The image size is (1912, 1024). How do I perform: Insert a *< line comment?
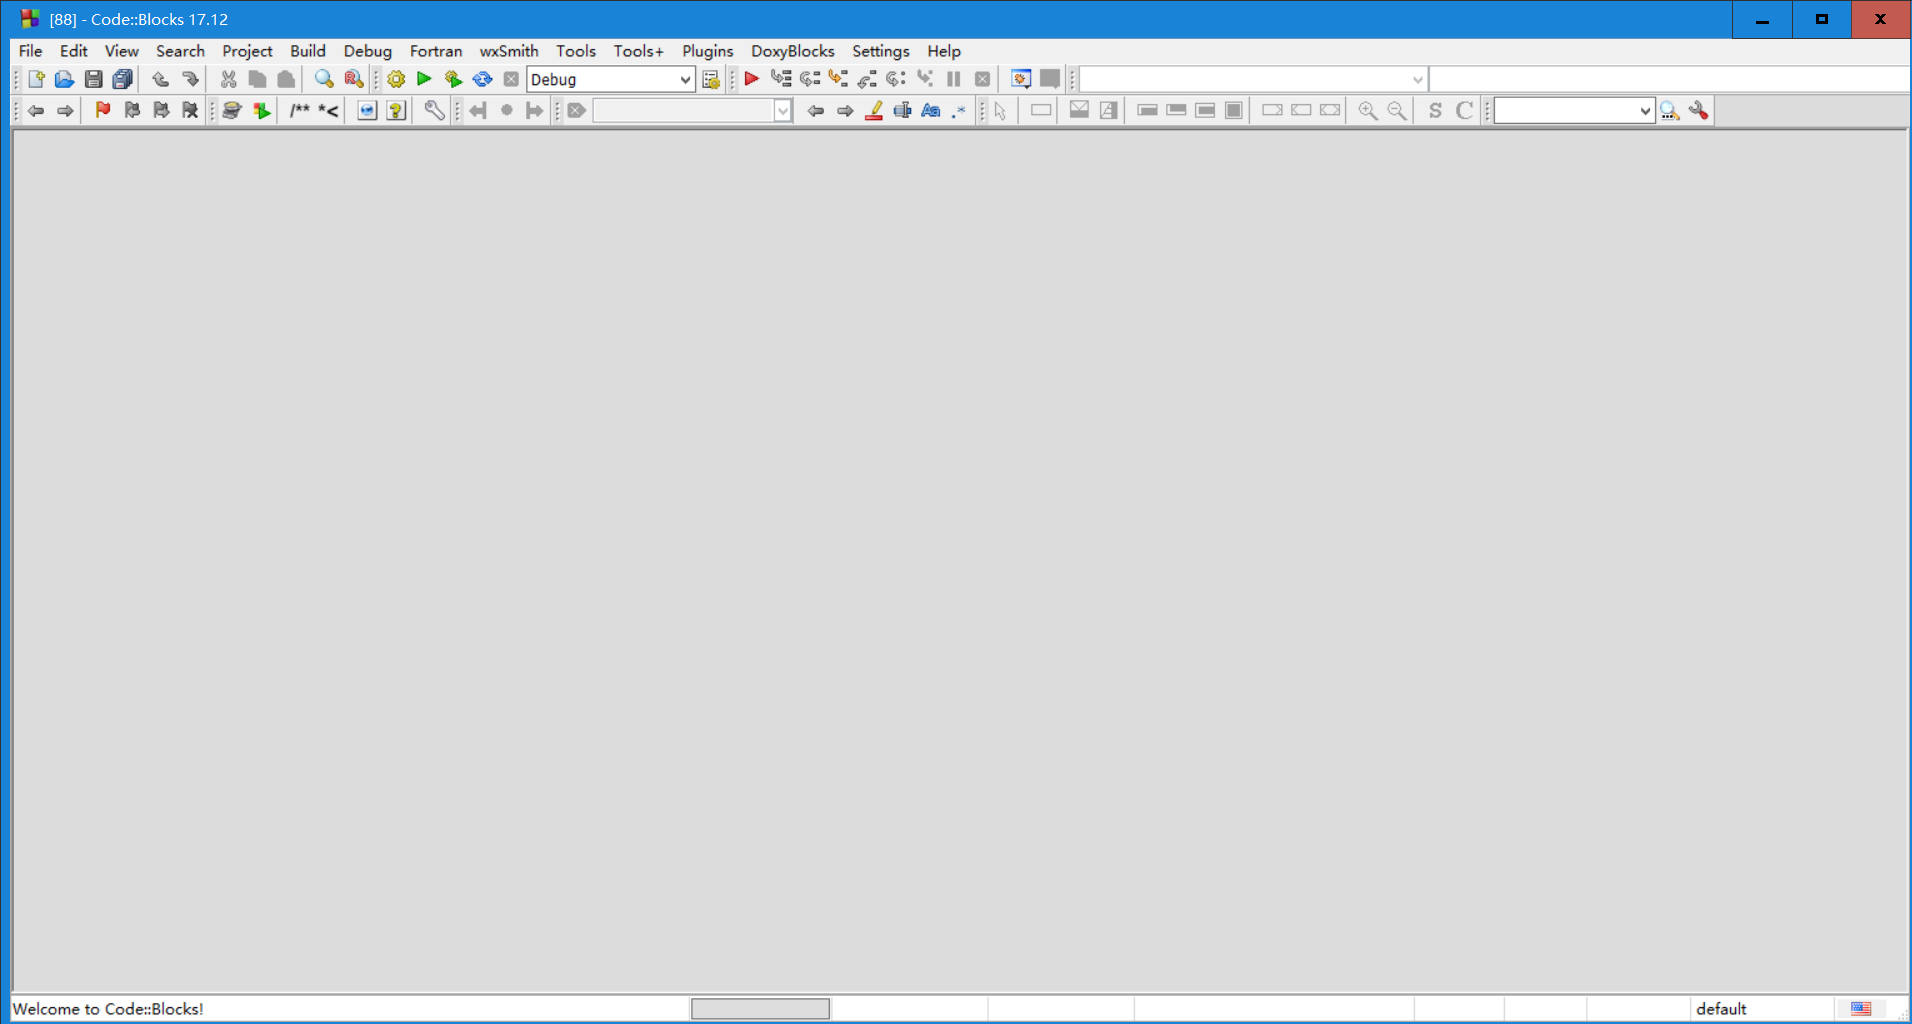point(328,110)
